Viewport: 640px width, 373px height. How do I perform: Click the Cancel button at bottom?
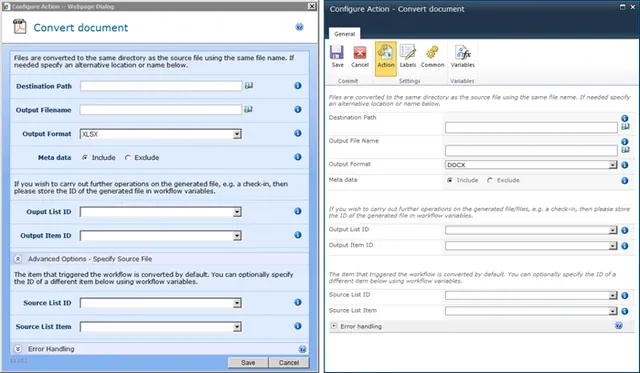click(289, 362)
